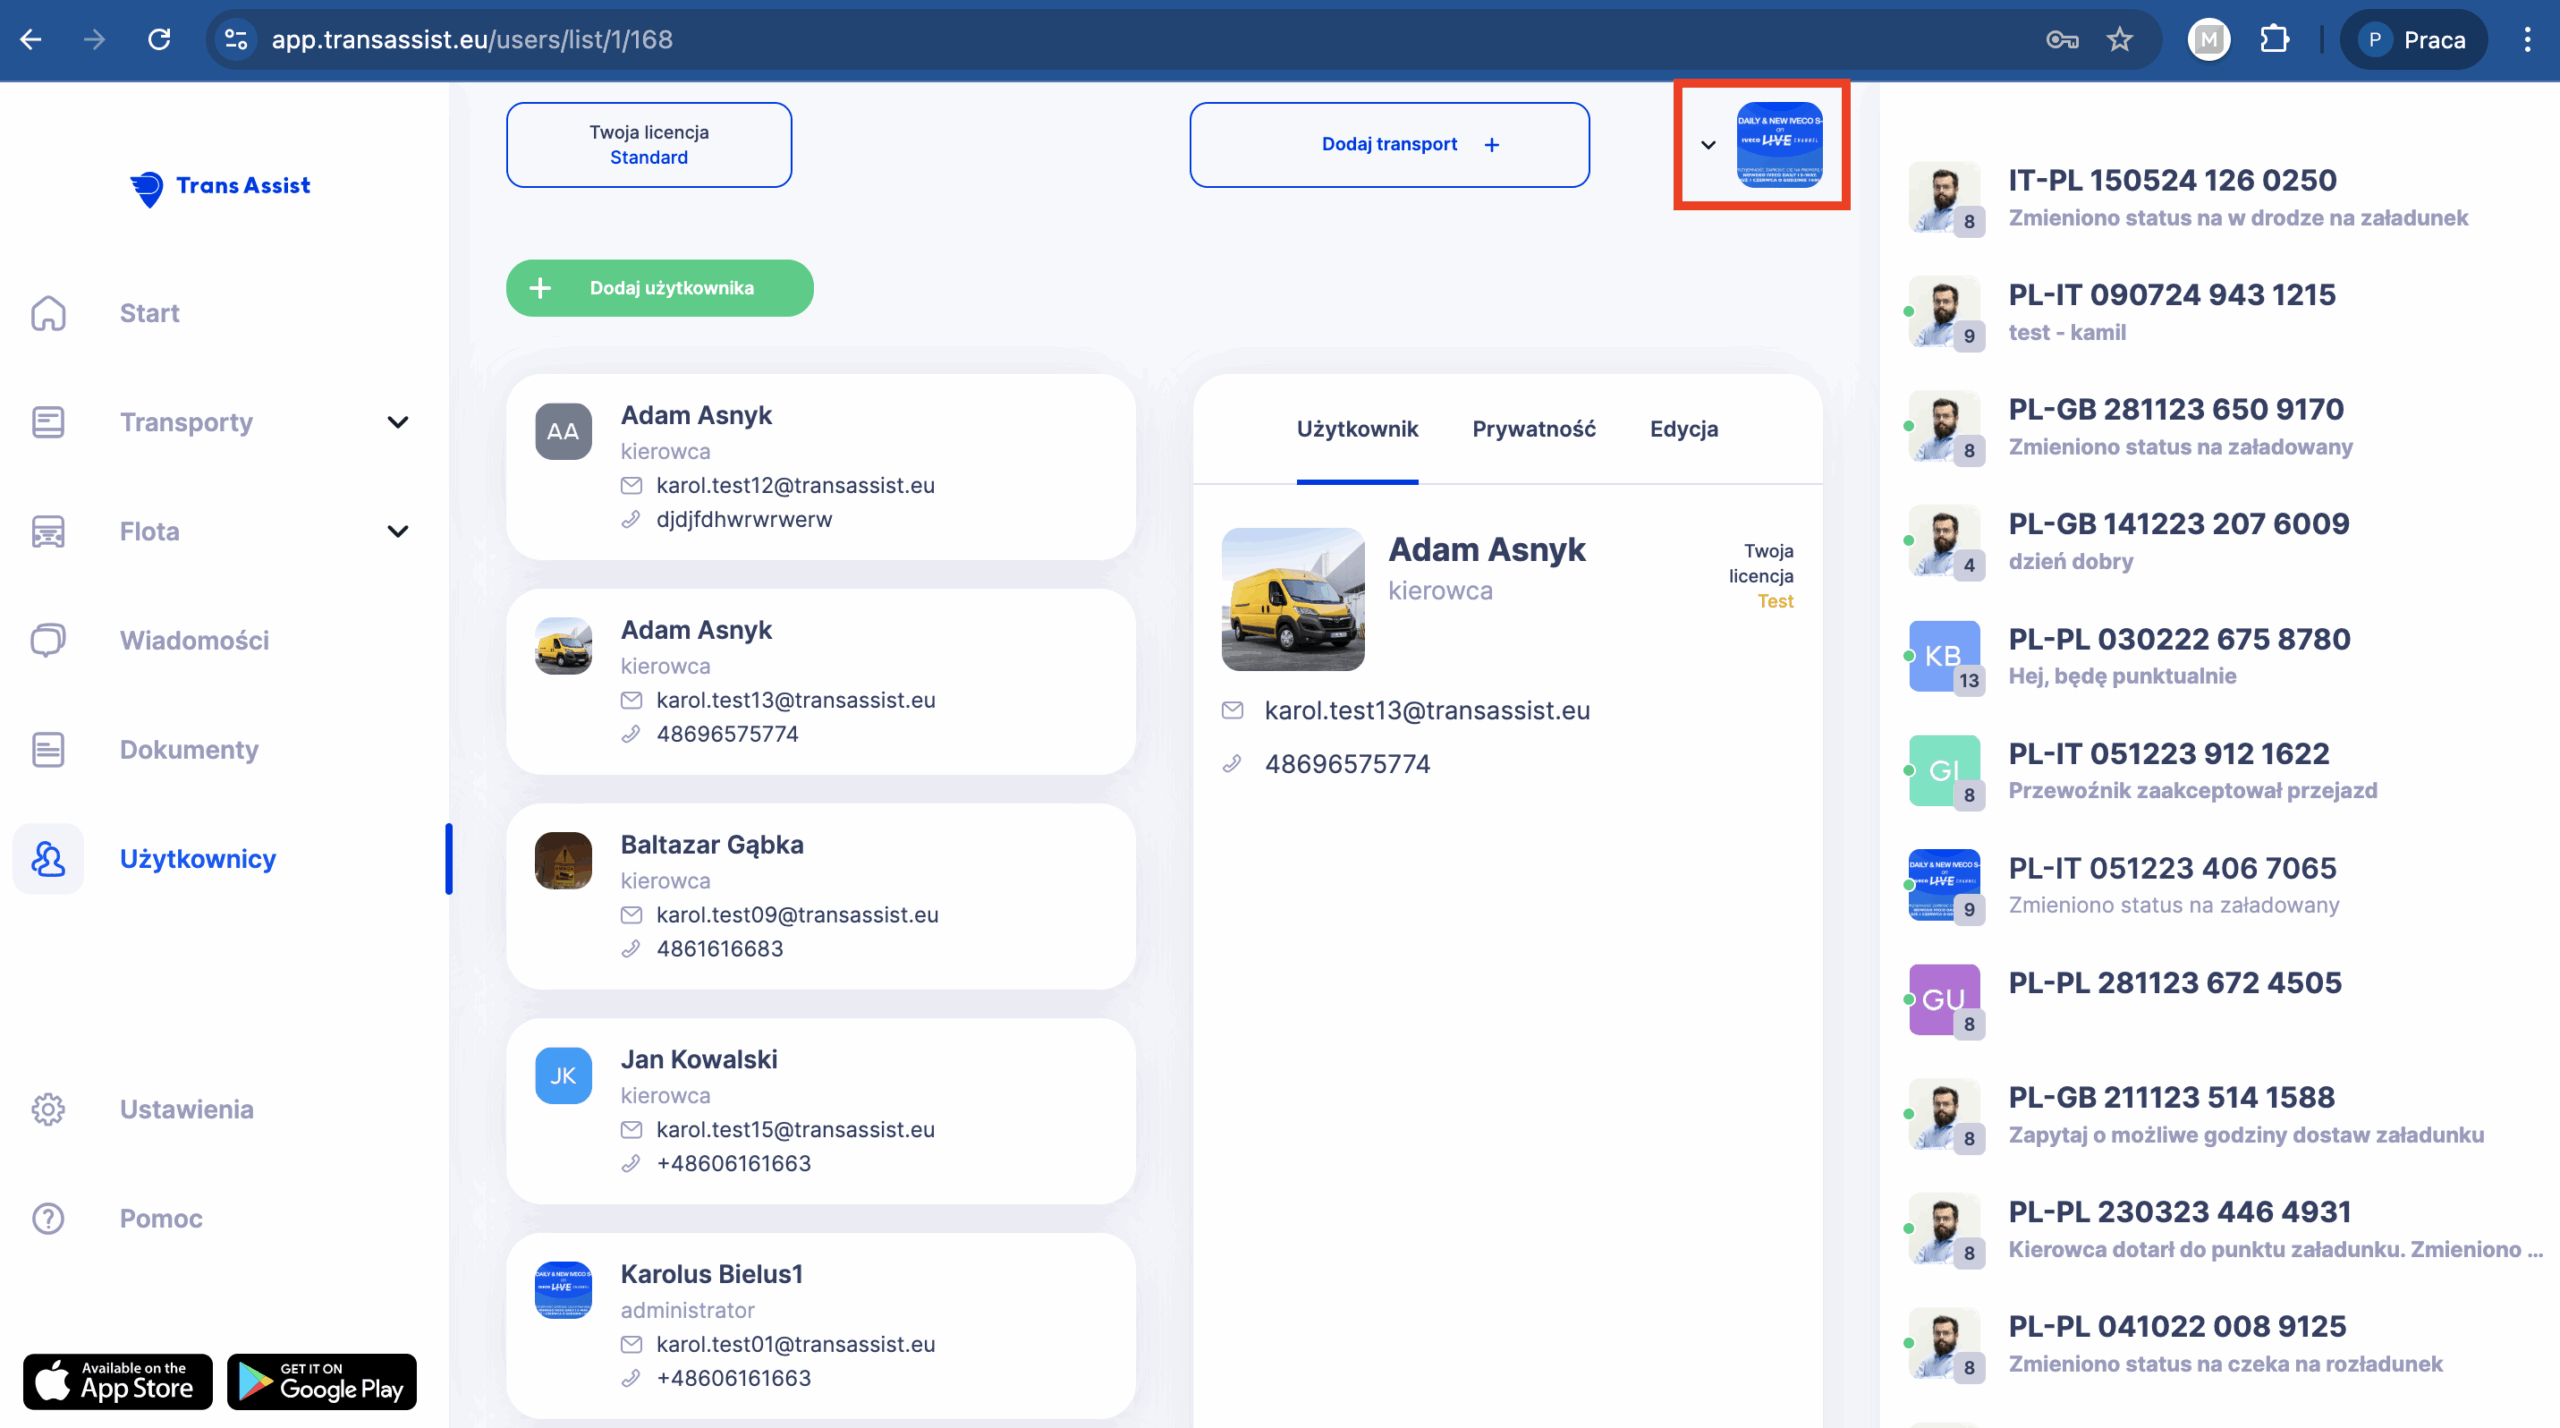
Task: Click the Dodaj użytkownika button
Action: coord(659,288)
